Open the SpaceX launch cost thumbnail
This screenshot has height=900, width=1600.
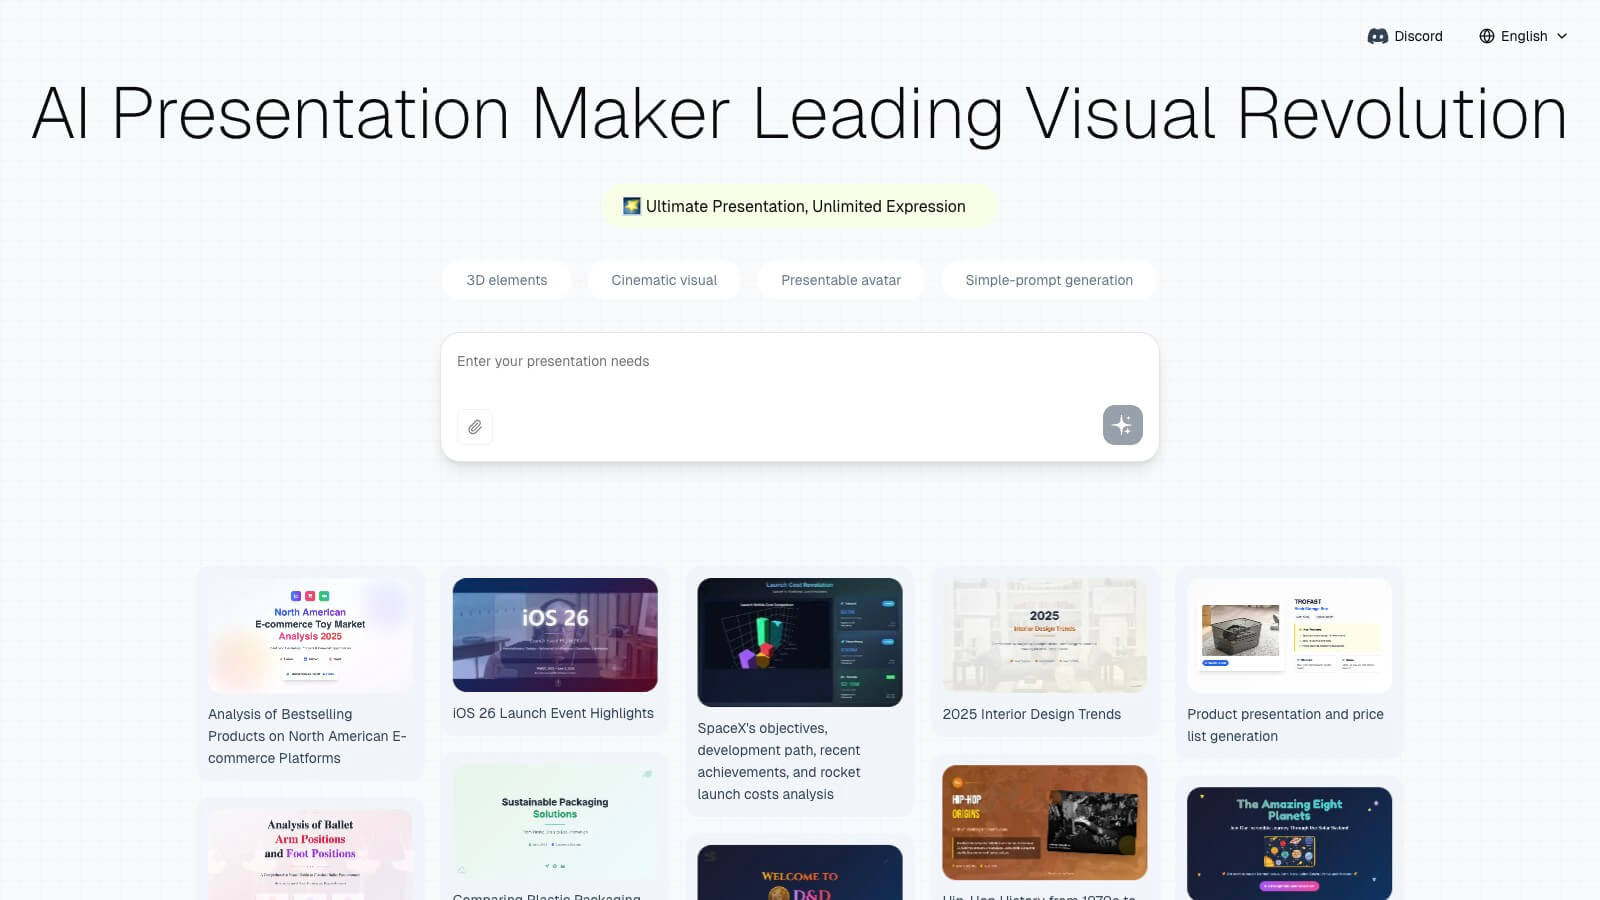pyautogui.click(x=800, y=642)
